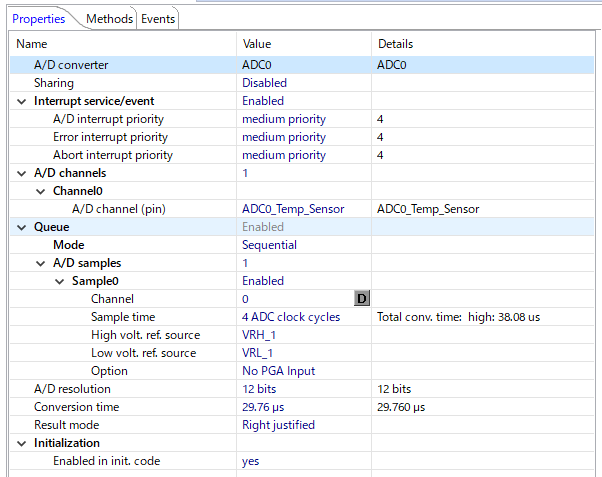602x477 pixels.
Task: Change the Sample time clock cycles value
Action: 291,317
